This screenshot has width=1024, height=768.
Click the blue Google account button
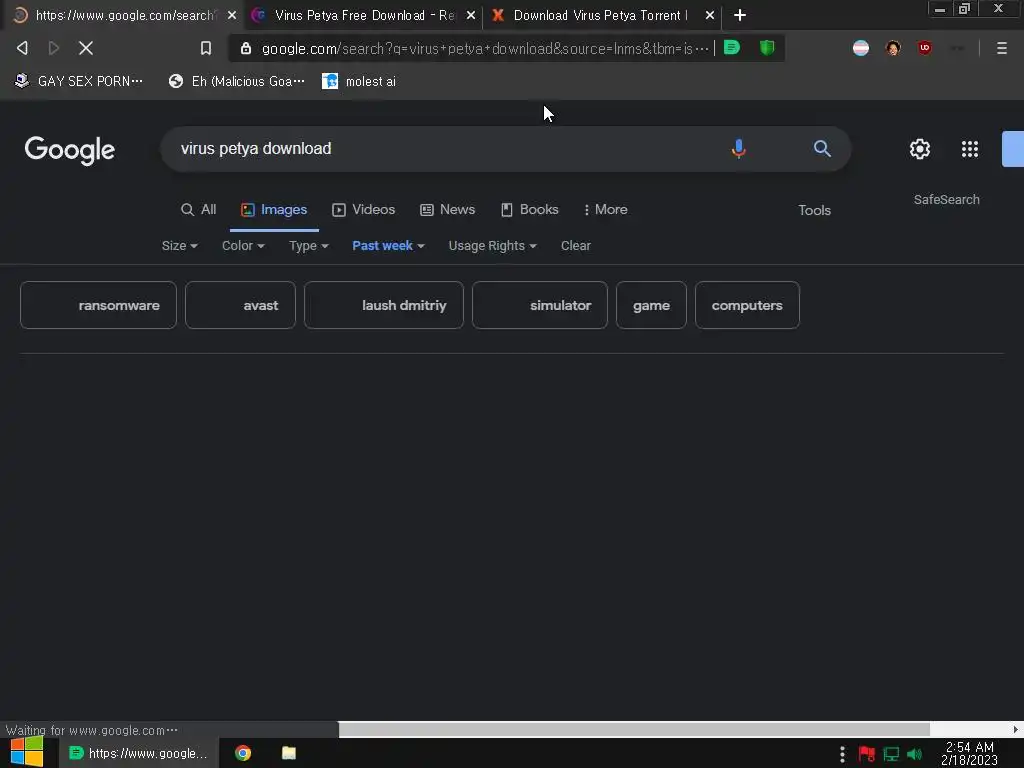[x=1013, y=149]
